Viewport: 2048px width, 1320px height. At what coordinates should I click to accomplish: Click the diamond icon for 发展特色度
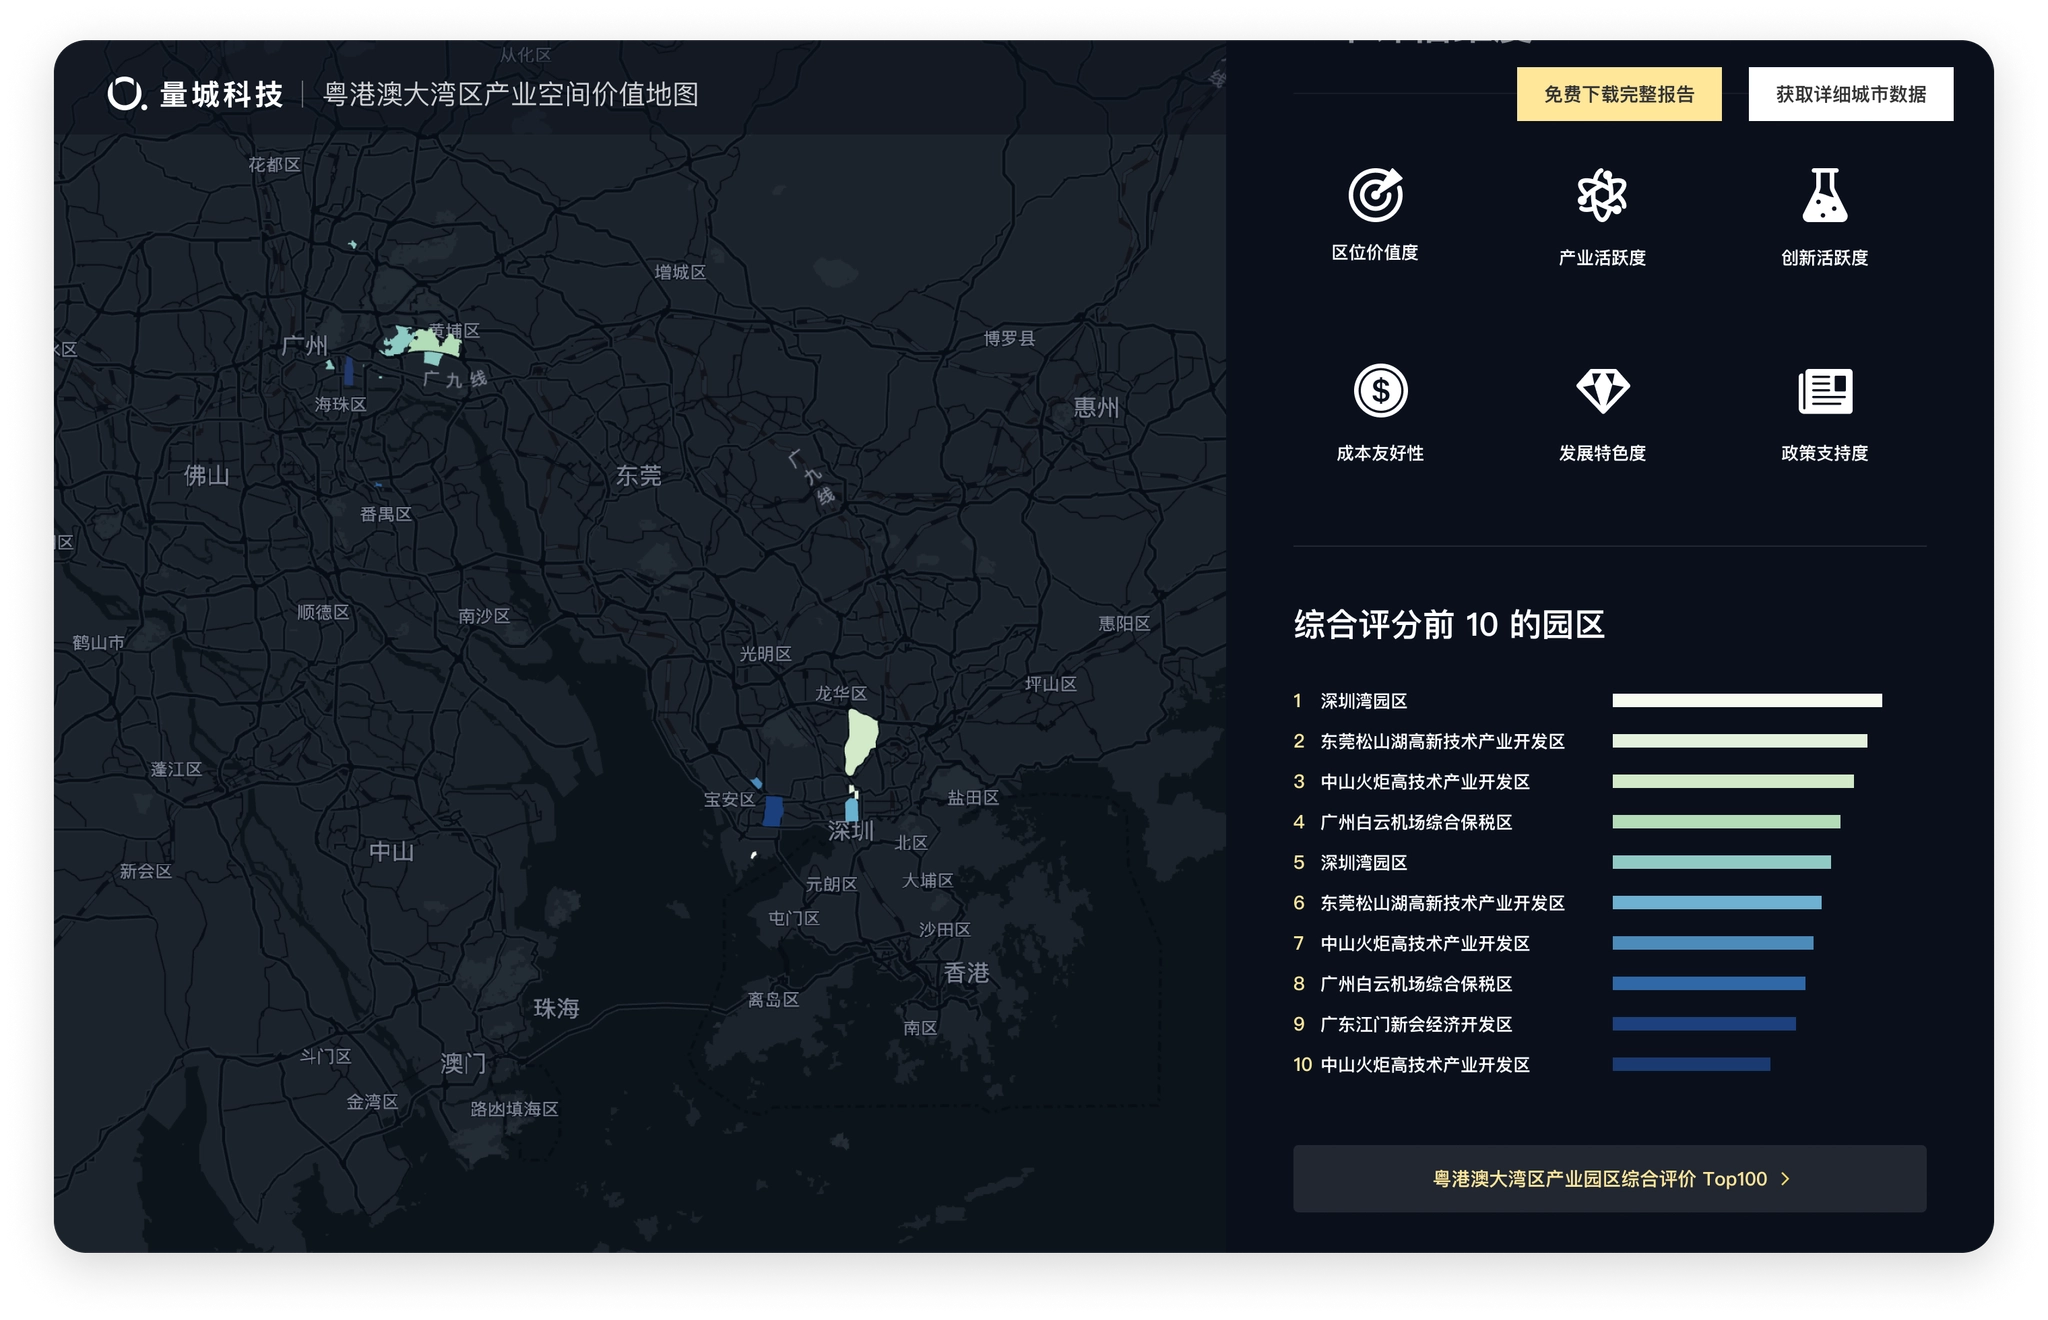tap(1602, 391)
